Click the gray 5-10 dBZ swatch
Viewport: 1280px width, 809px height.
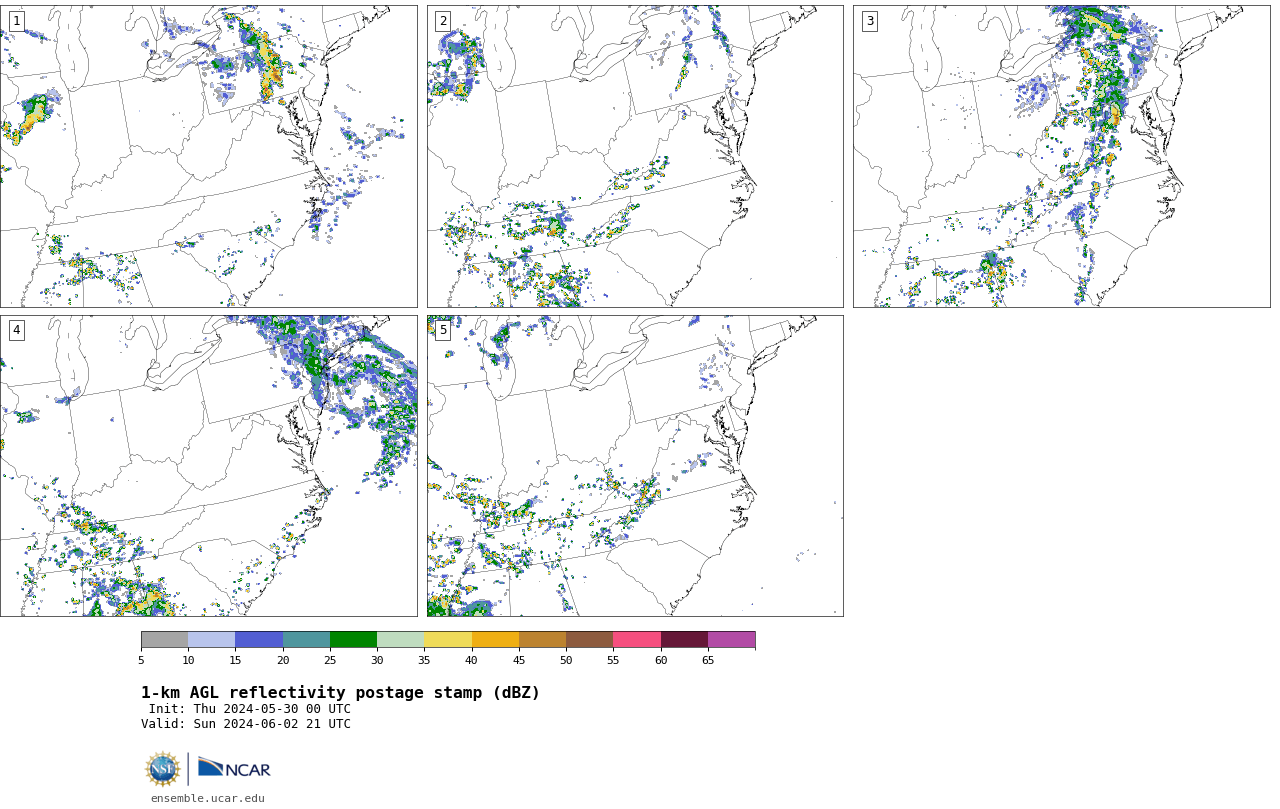(164, 640)
